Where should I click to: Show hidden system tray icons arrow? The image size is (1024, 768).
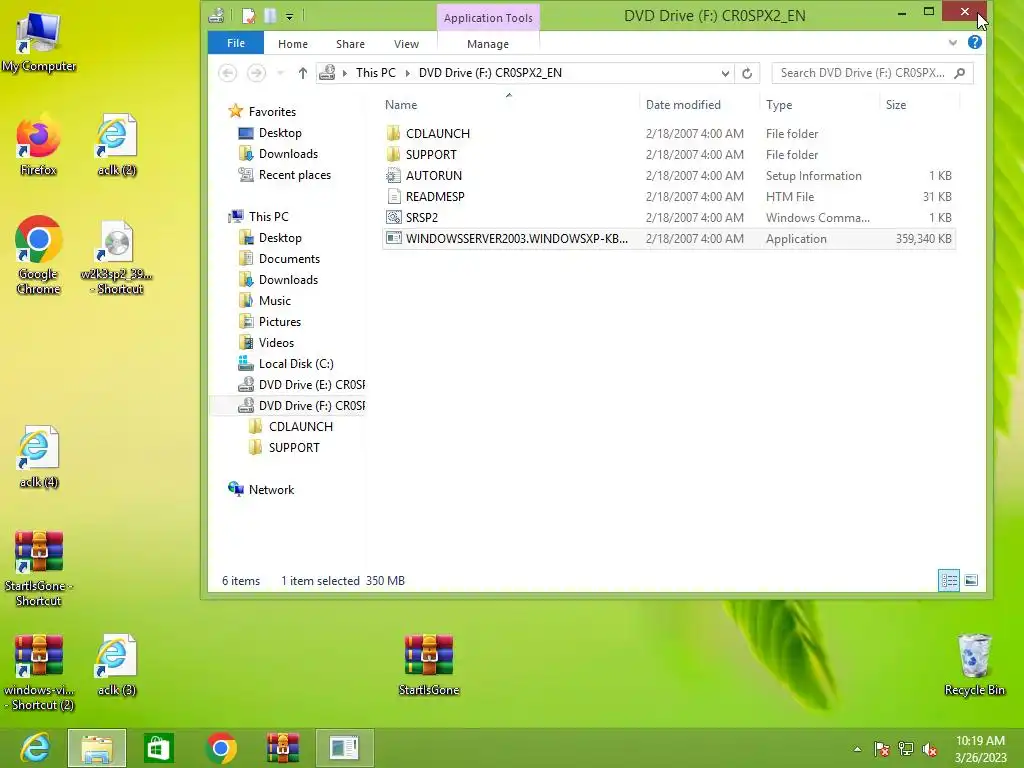[857, 749]
